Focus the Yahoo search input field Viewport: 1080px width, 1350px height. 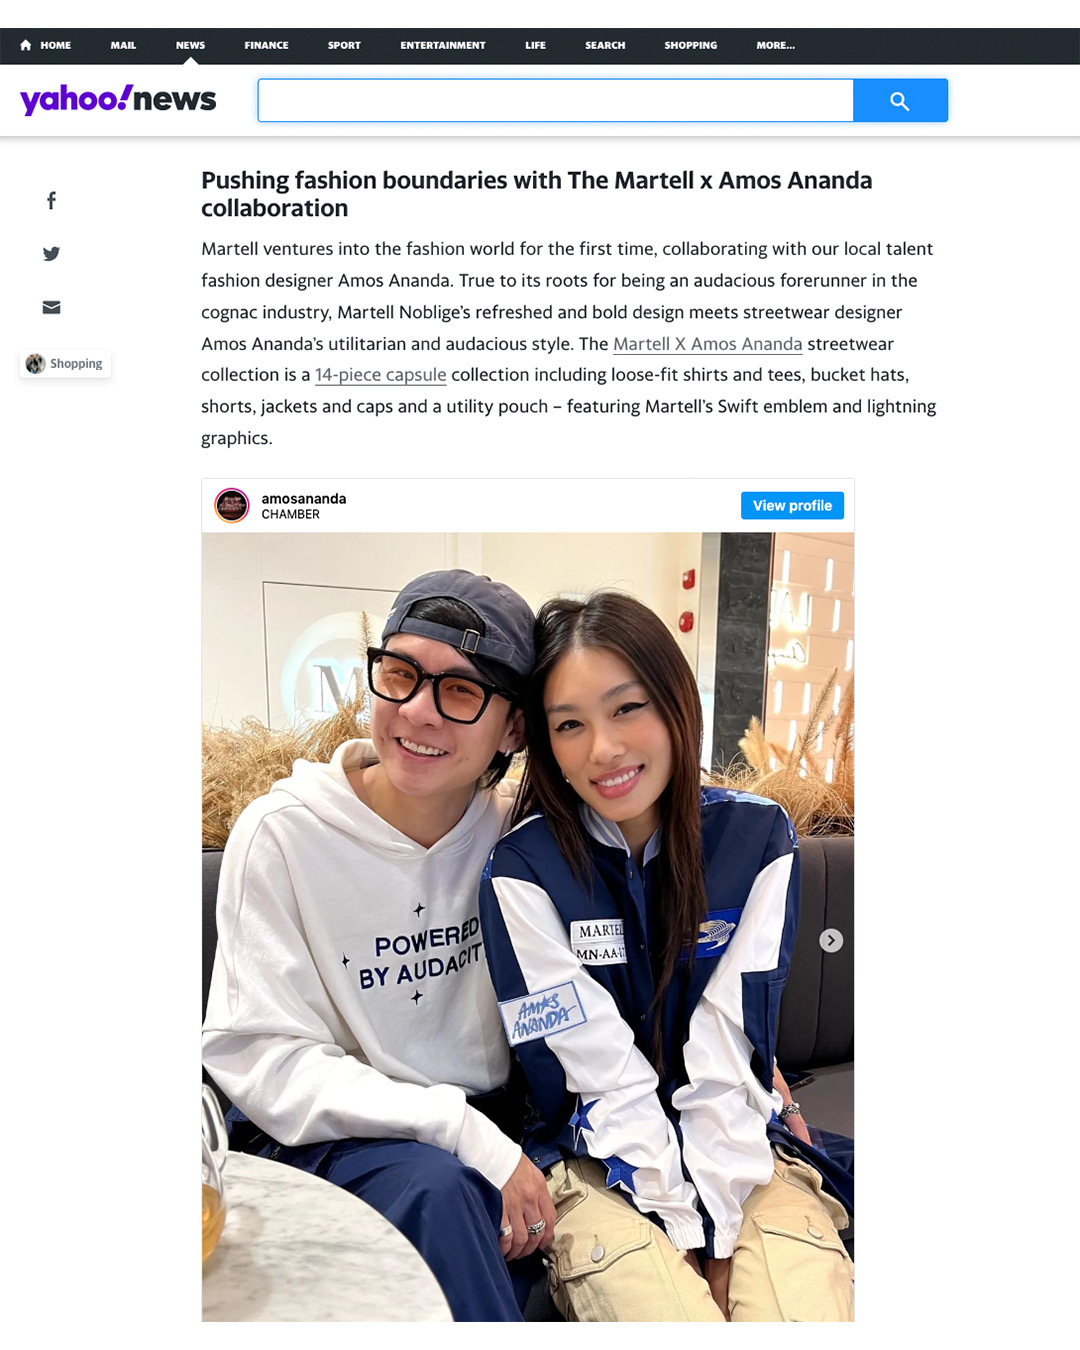tap(556, 101)
